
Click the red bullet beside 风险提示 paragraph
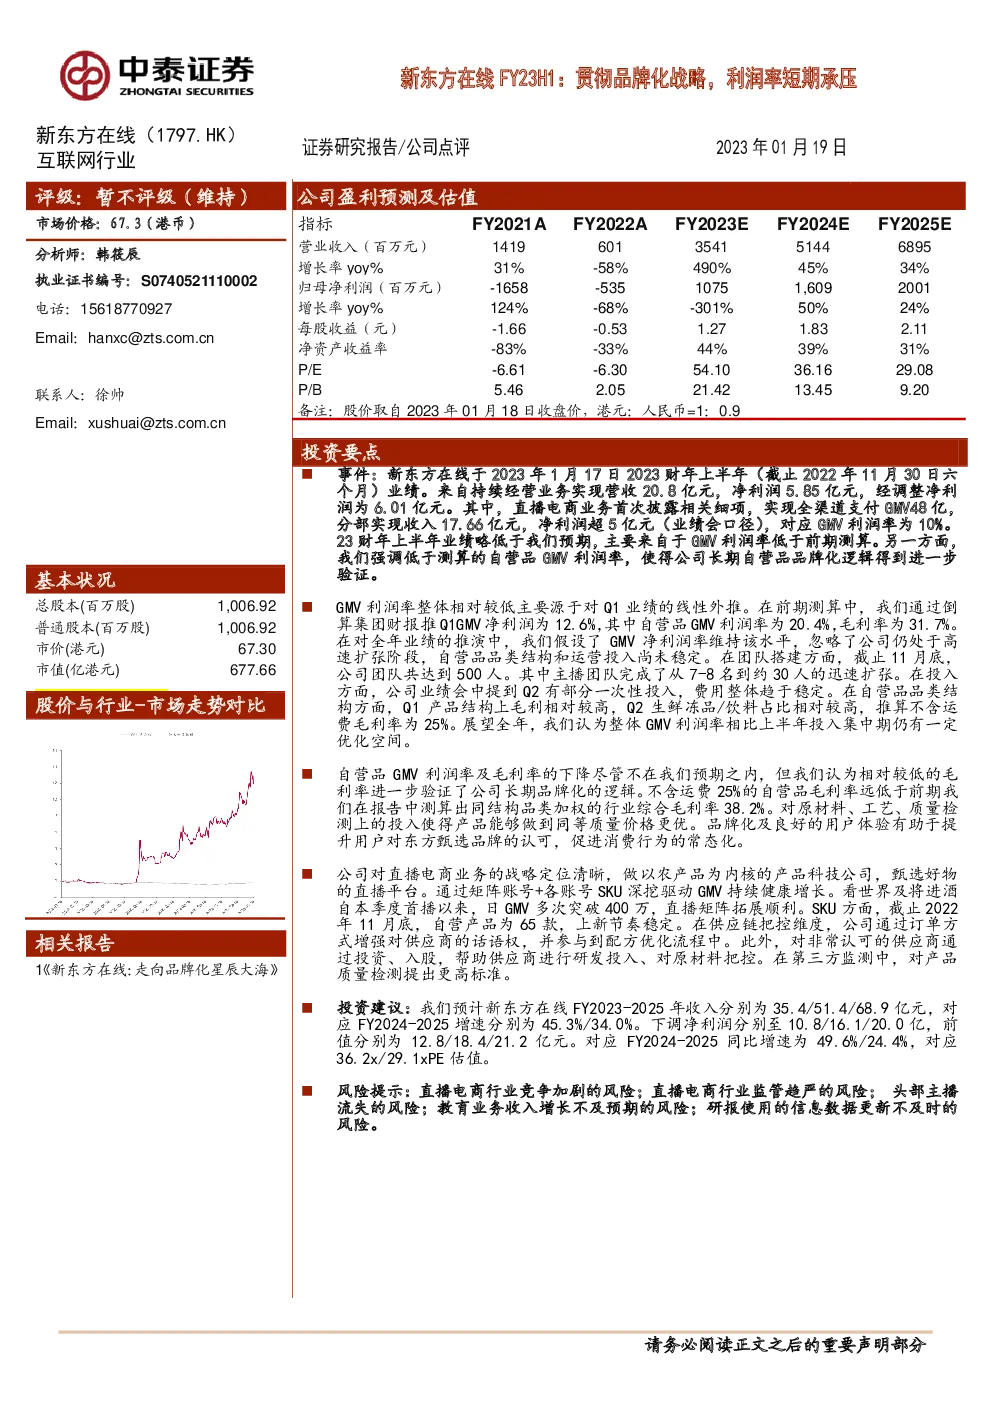[307, 1091]
